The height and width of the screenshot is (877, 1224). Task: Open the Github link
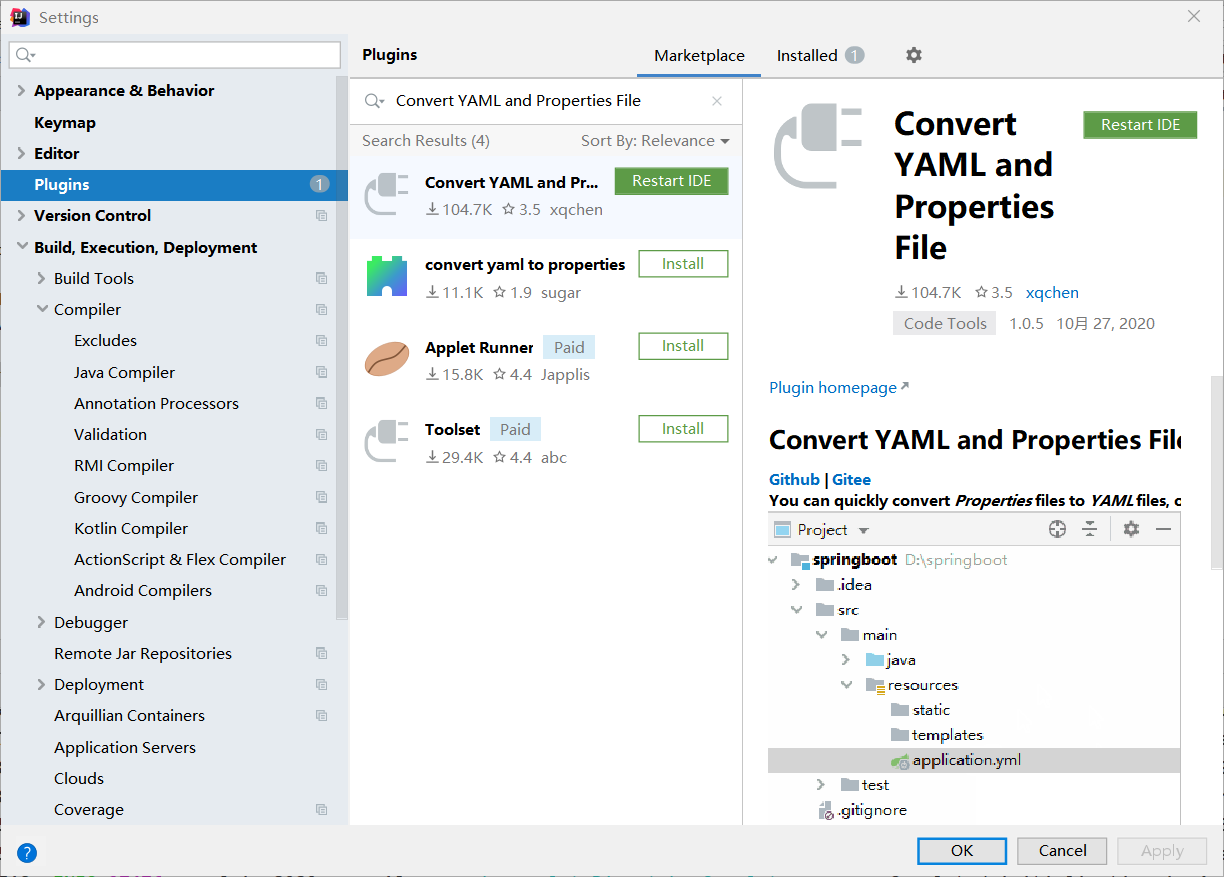point(794,480)
